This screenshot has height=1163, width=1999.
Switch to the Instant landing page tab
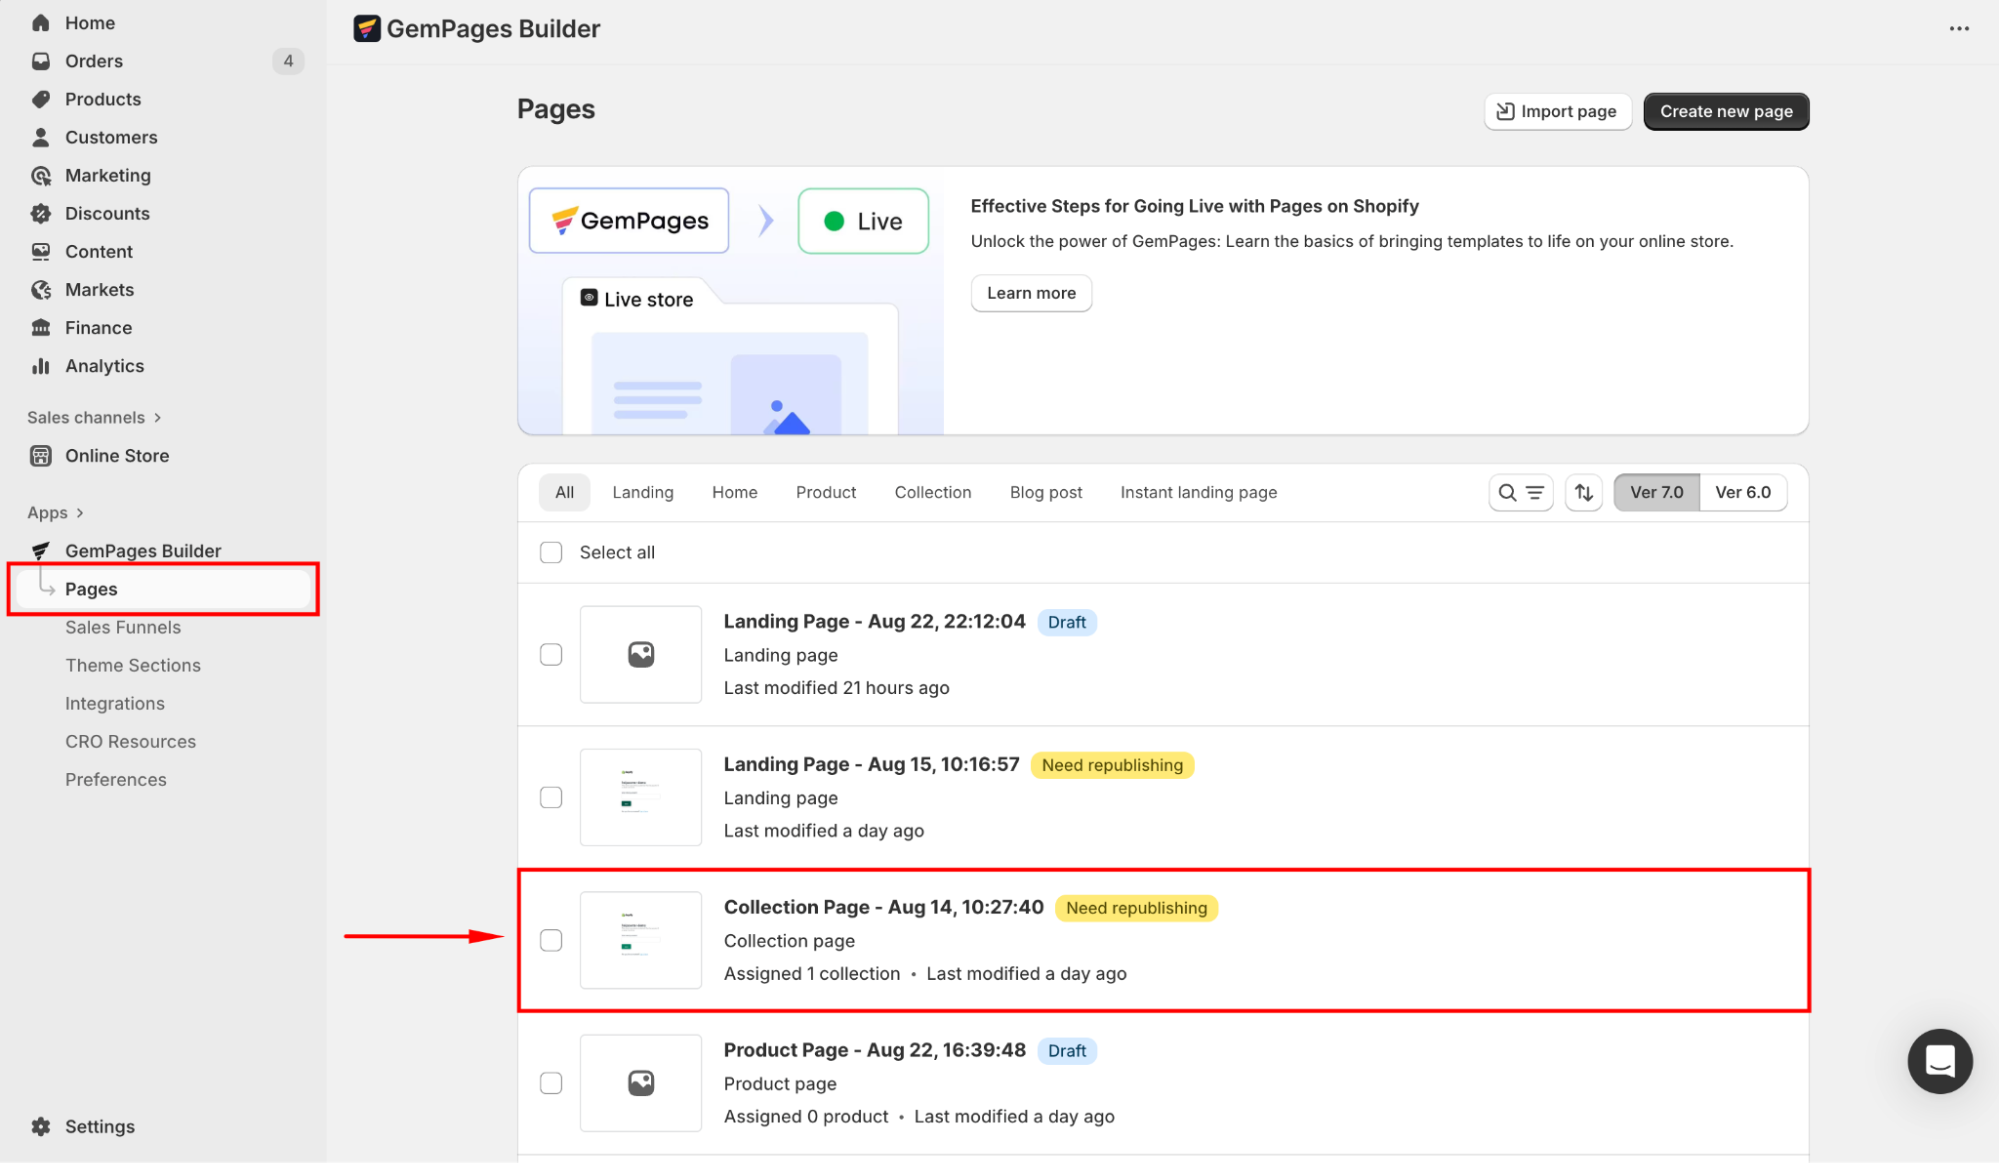click(x=1198, y=492)
